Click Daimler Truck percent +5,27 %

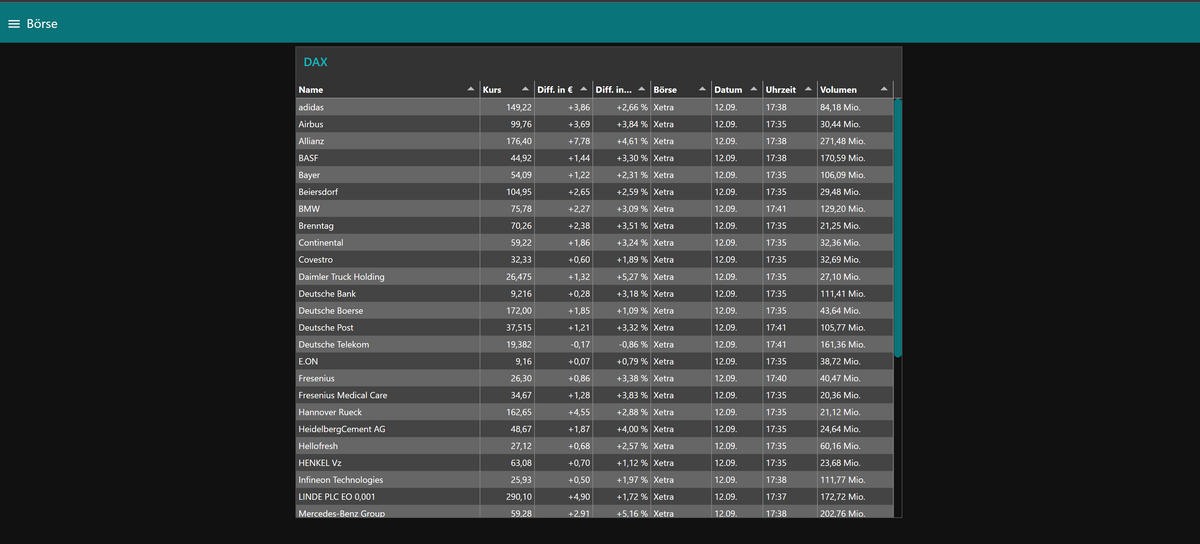pos(632,277)
